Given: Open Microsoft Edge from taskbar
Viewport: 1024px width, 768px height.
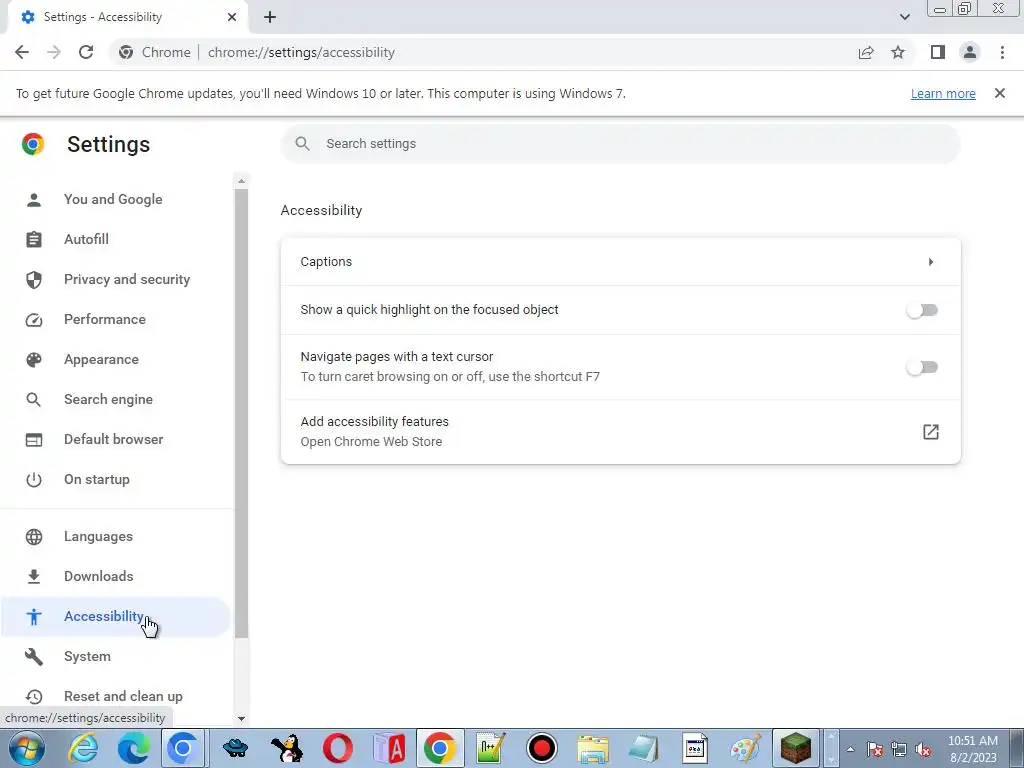Looking at the screenshot, I should pyautogui.click(x=133, y=748).
